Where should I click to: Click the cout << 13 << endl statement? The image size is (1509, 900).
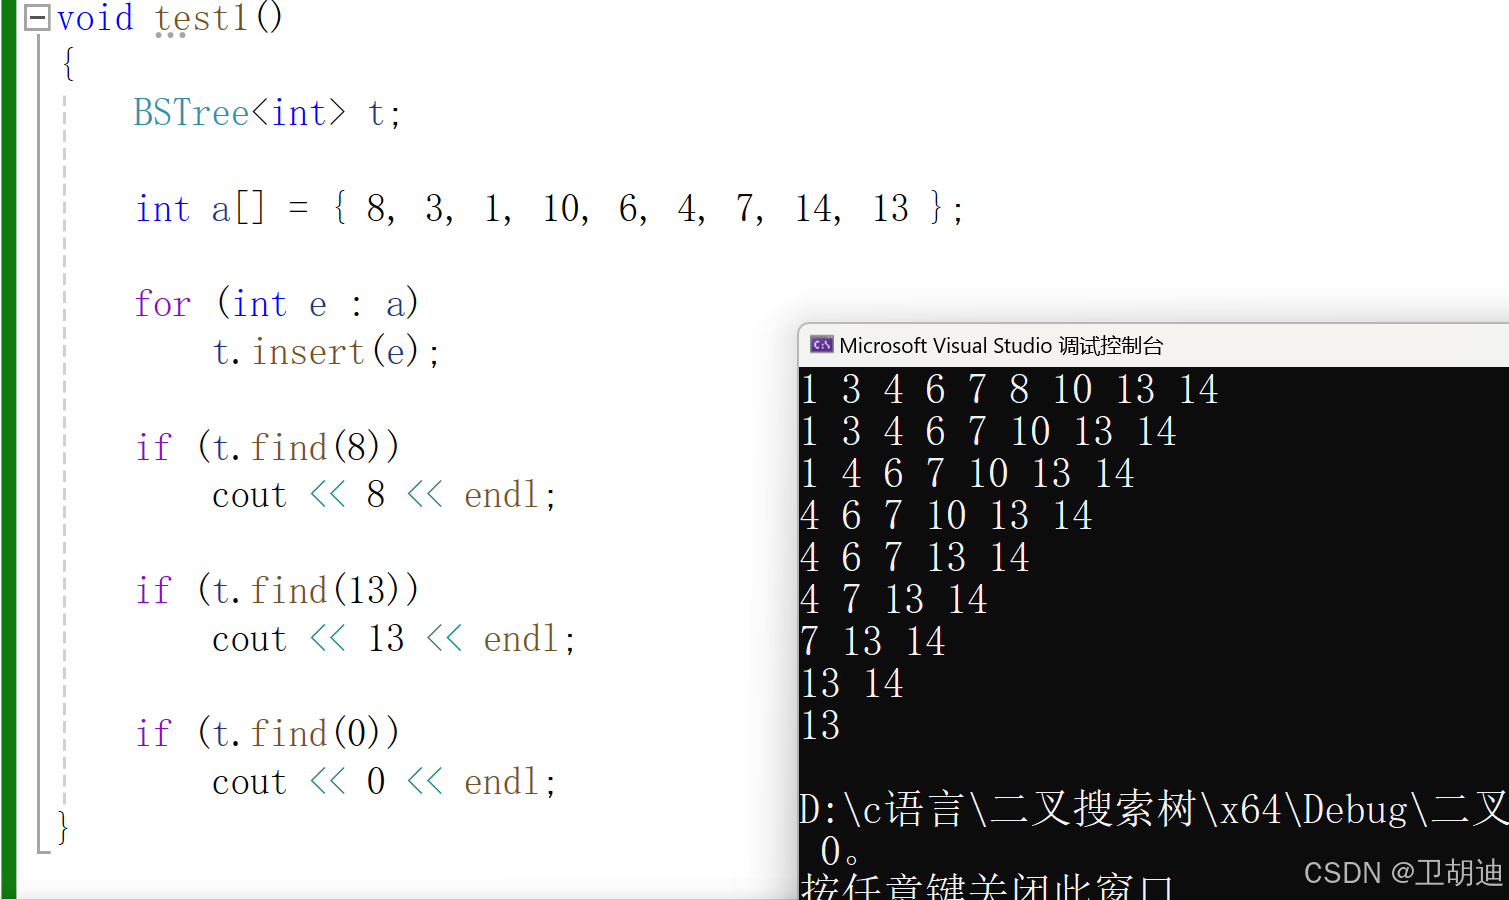pyautogui.click(x=394, y=639)
